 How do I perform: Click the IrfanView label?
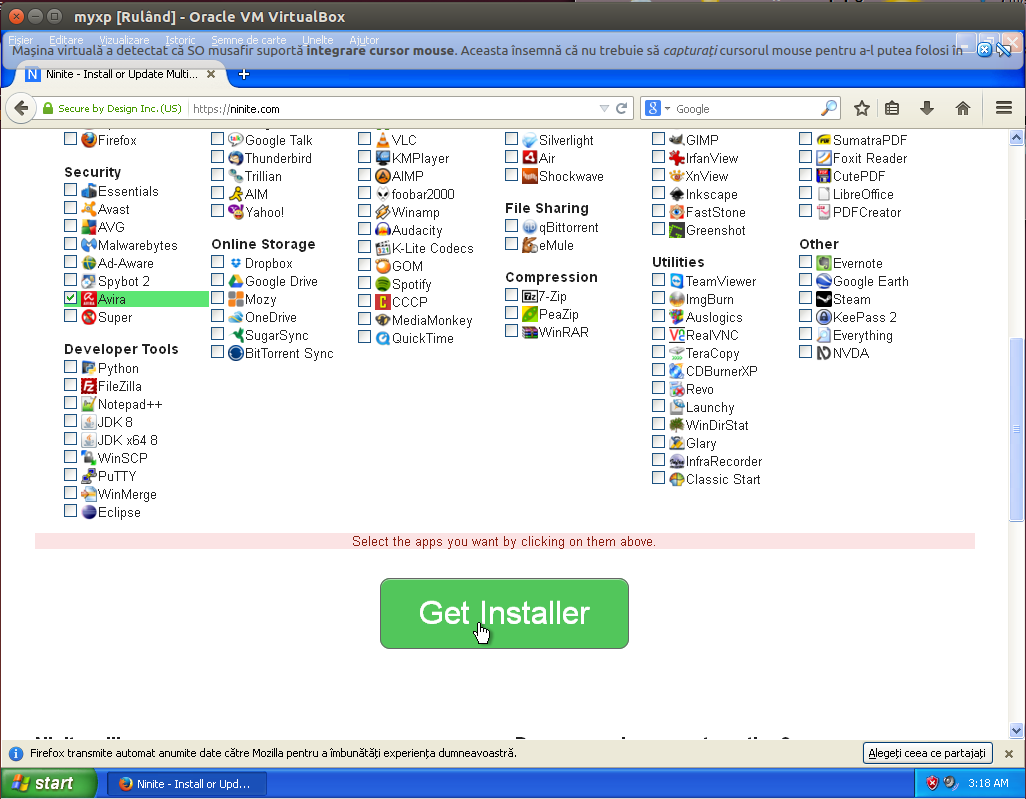[711, 158]
